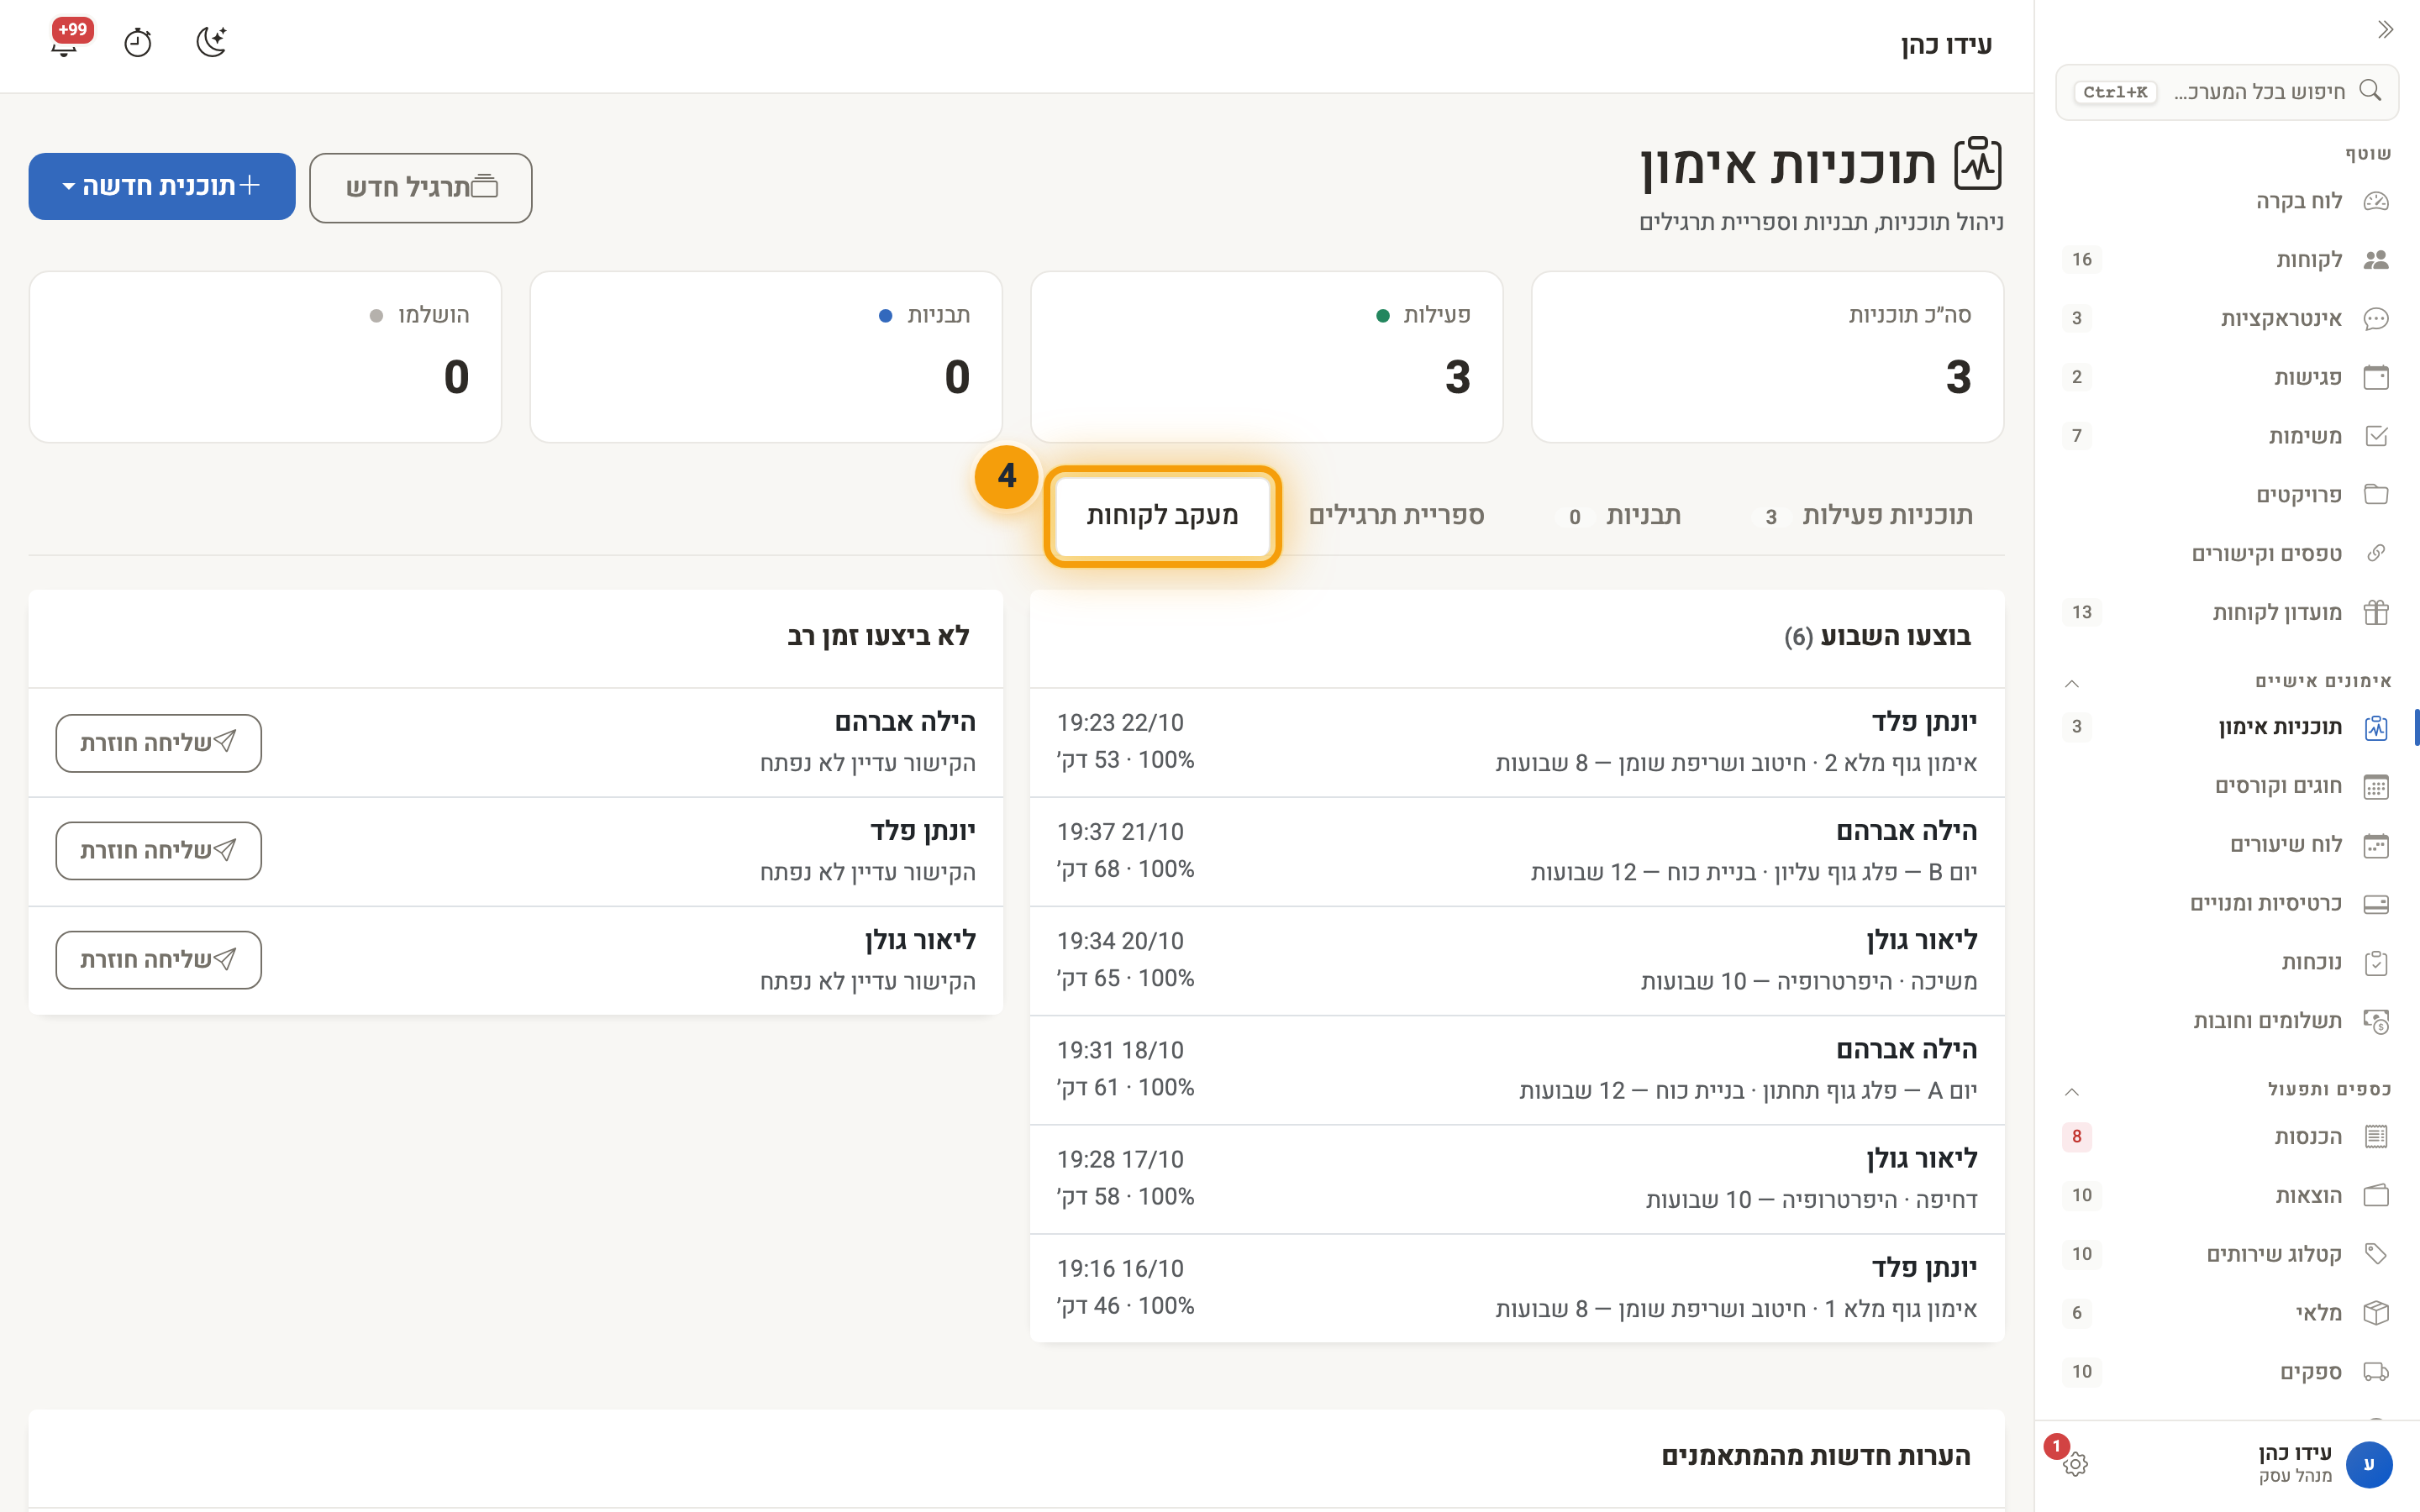Open קטלוג שירותים in the sidebar
The image size is (2420, 1512).
pos(2226,1254)
